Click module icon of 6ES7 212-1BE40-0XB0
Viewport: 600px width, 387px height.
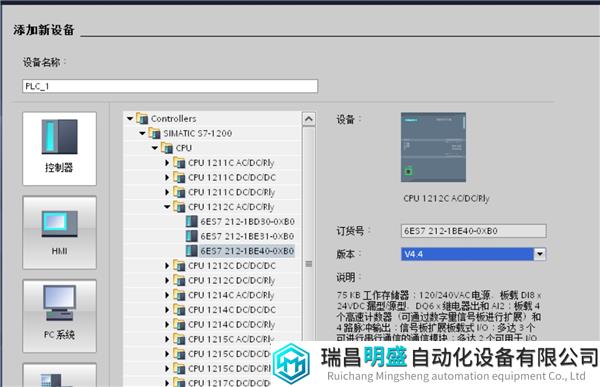pyautogui.click(x=191, y=251)
